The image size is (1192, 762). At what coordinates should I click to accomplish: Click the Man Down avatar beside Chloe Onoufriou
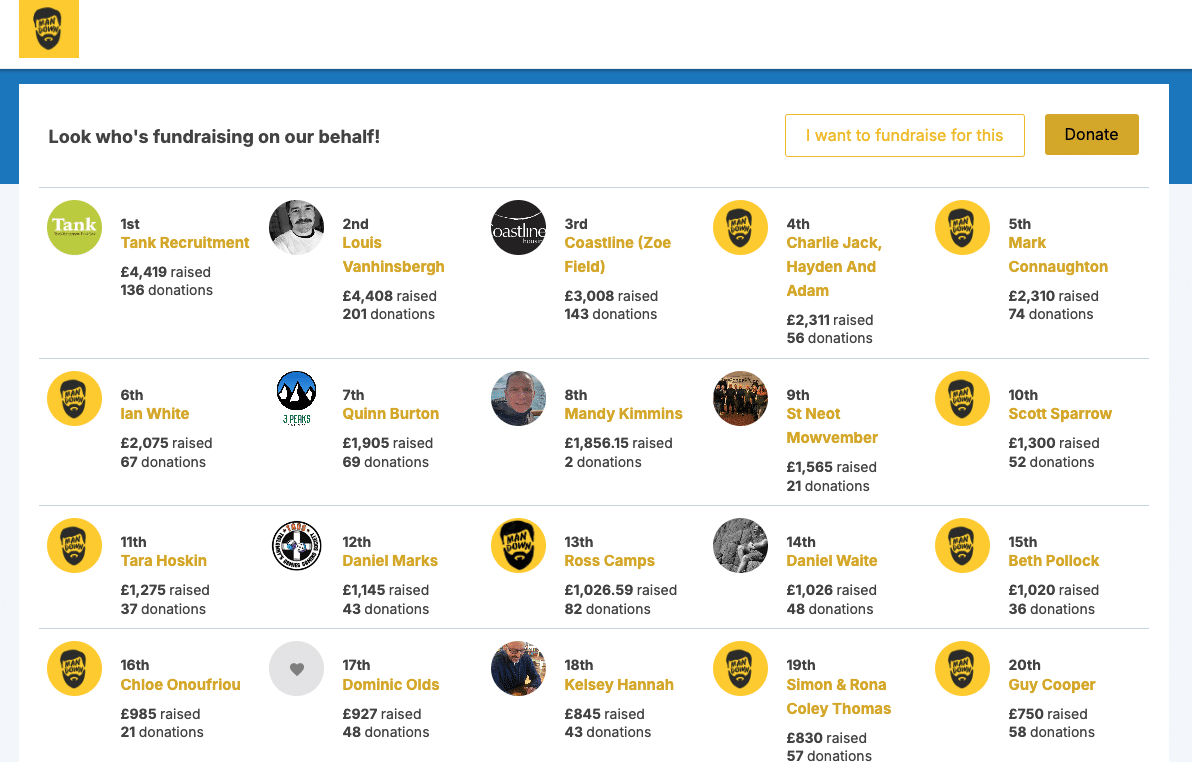74,668
